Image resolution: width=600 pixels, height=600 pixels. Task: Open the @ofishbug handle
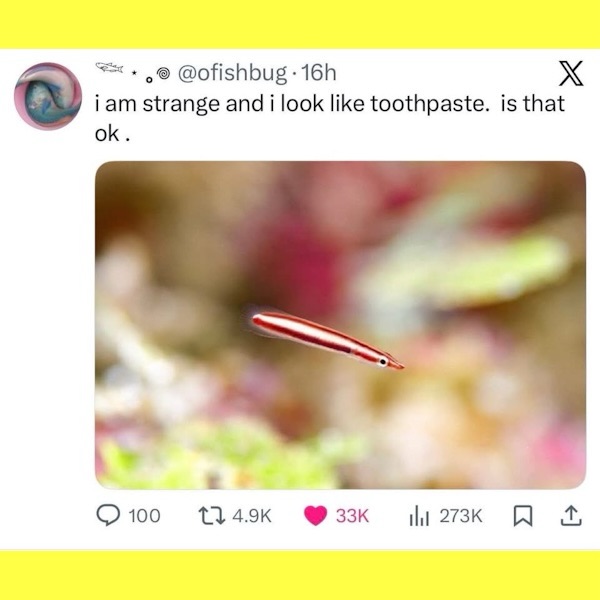pyautogui.click(x=232, y=73)
